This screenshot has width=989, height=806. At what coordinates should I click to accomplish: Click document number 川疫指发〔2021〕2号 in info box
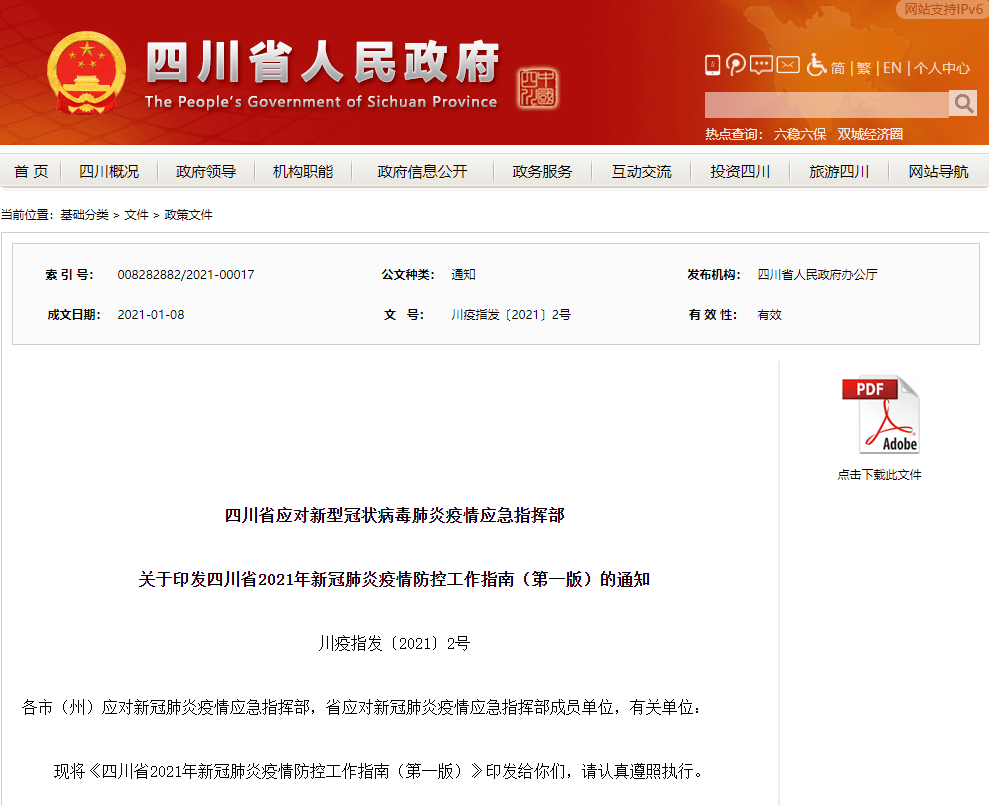coord(511,315)
